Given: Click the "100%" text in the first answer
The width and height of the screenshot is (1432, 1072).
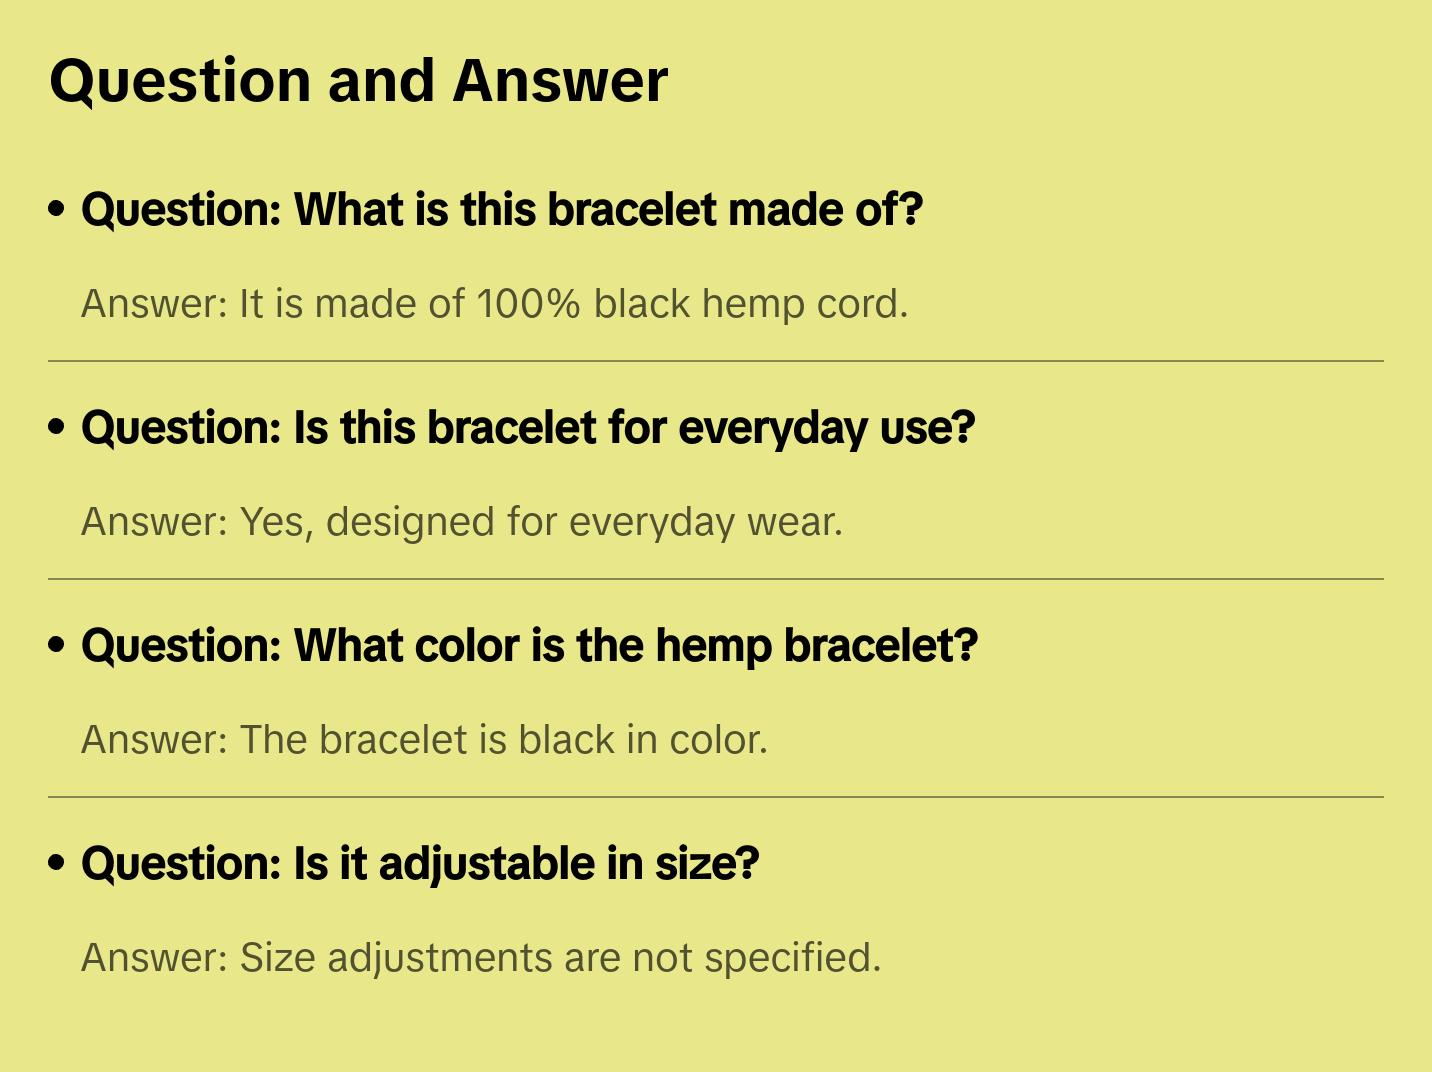Looking at the screenshot, I should (528, 304).
